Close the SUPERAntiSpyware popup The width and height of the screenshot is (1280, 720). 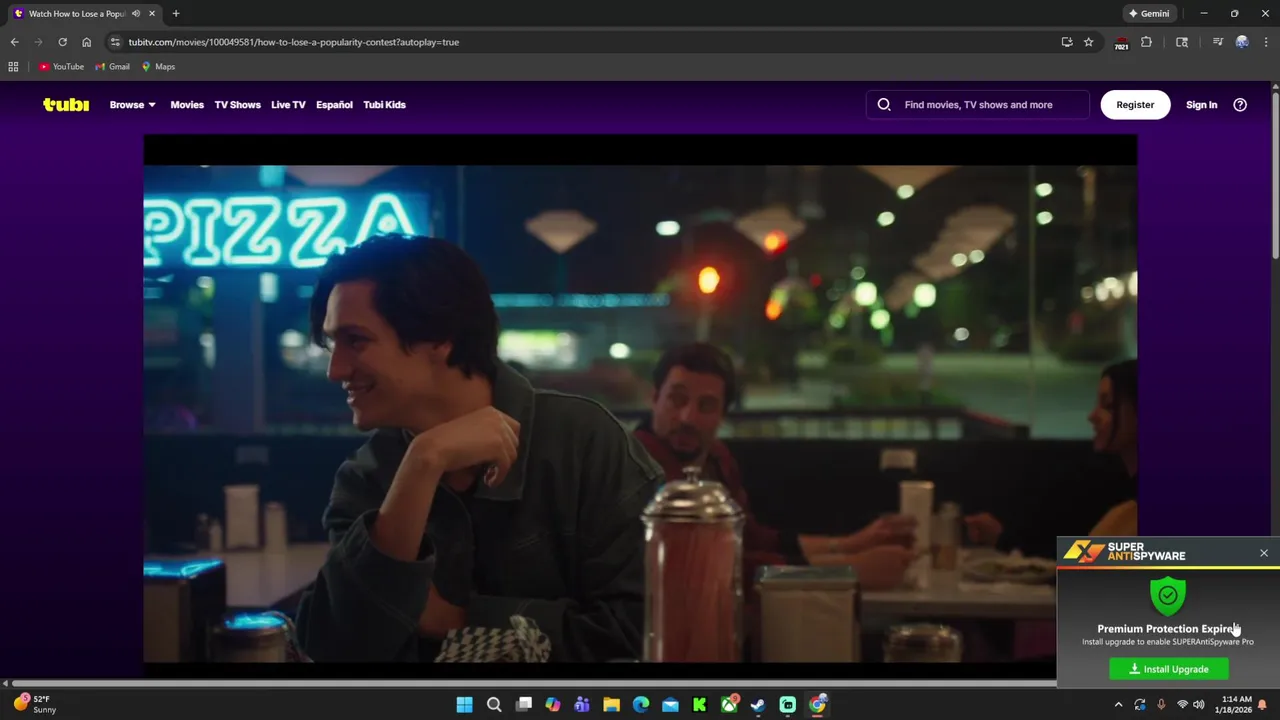point(1264,553)
